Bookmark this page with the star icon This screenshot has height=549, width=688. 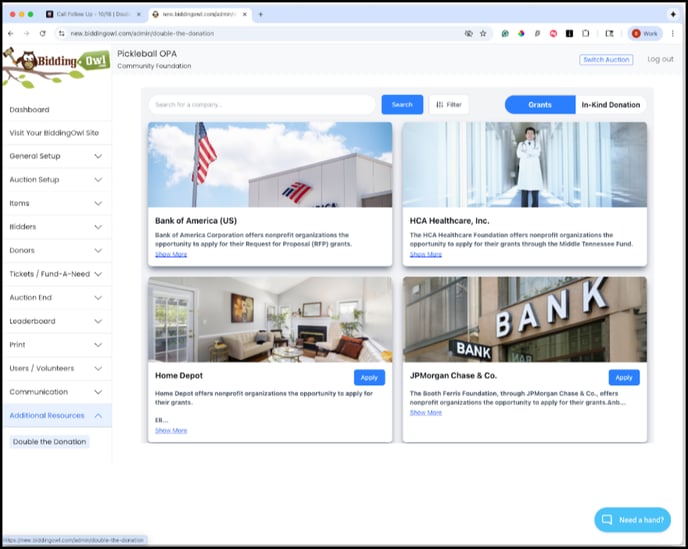[x=483, y=33]
